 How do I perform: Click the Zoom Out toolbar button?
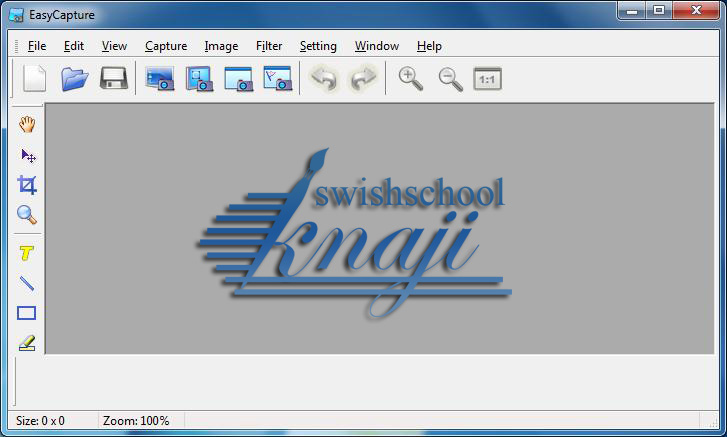point(450,79)
